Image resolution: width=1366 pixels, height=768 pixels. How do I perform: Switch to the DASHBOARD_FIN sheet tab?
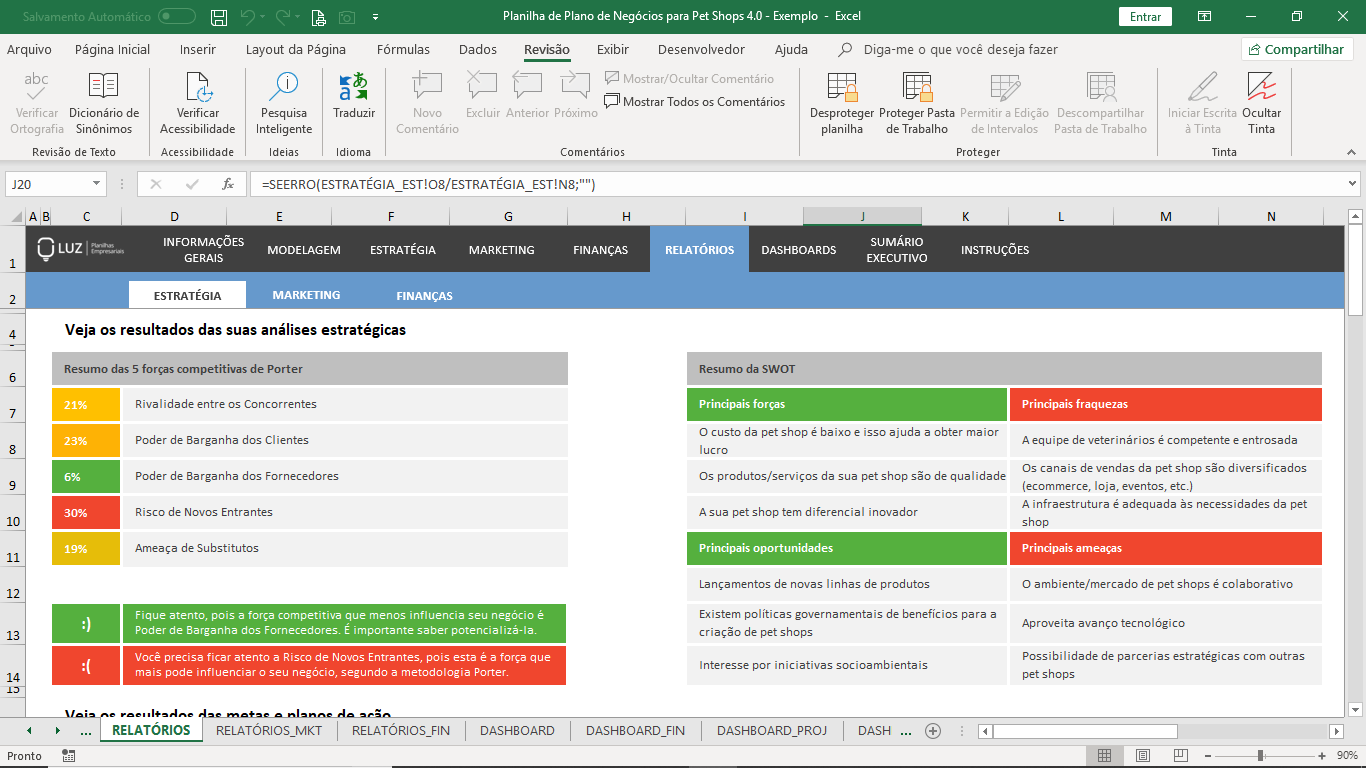[635, 731]
